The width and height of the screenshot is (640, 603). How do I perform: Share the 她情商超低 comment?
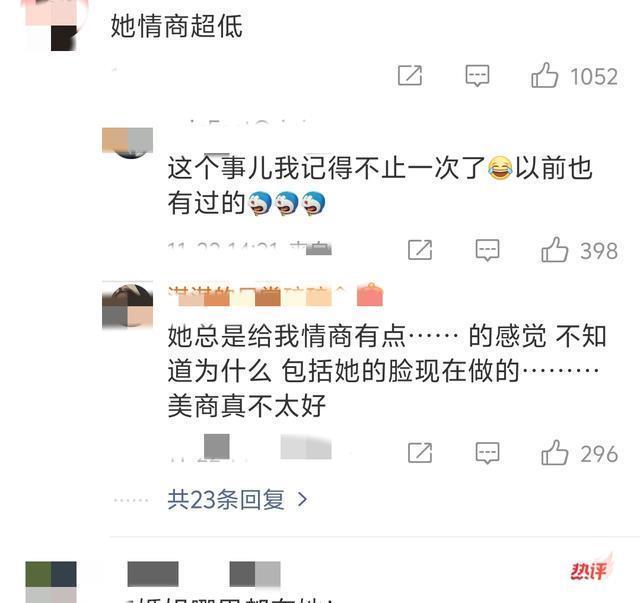point(410,76)
